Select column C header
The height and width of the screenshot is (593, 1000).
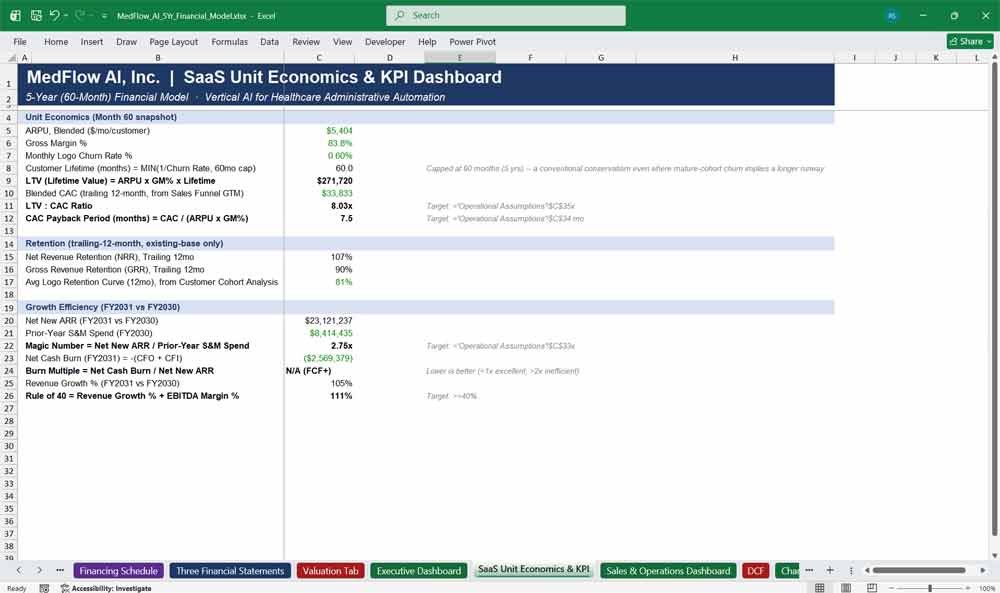pos(319,57)
